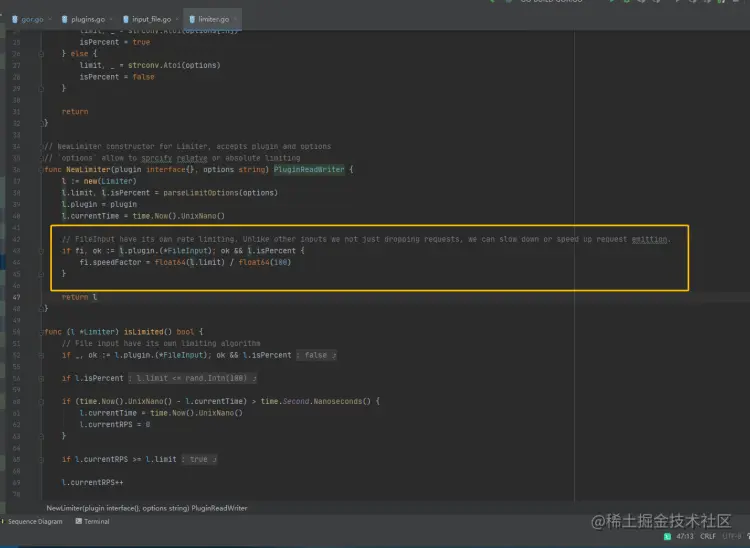Open the Sequence Diagram tool window
Image resolution: width=750 pixels, height=548 pixels.
click(x=33, y=521)
